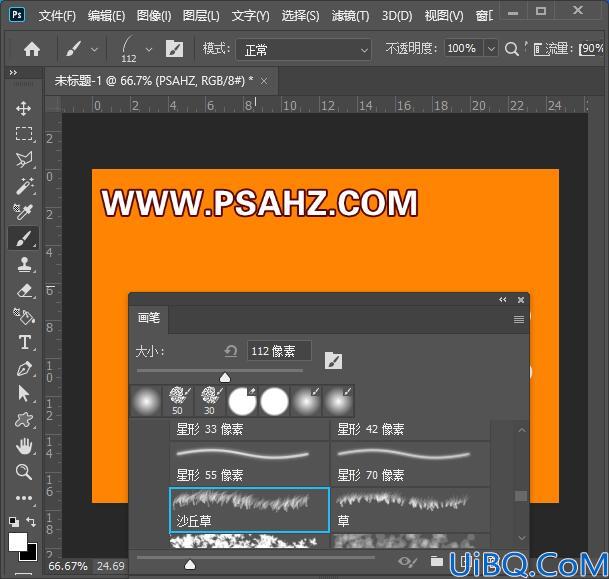This screenshot has width=609, height=579.
Task: Close the Brushes panel
Action: pyautogui.click(x=521, y=300)
